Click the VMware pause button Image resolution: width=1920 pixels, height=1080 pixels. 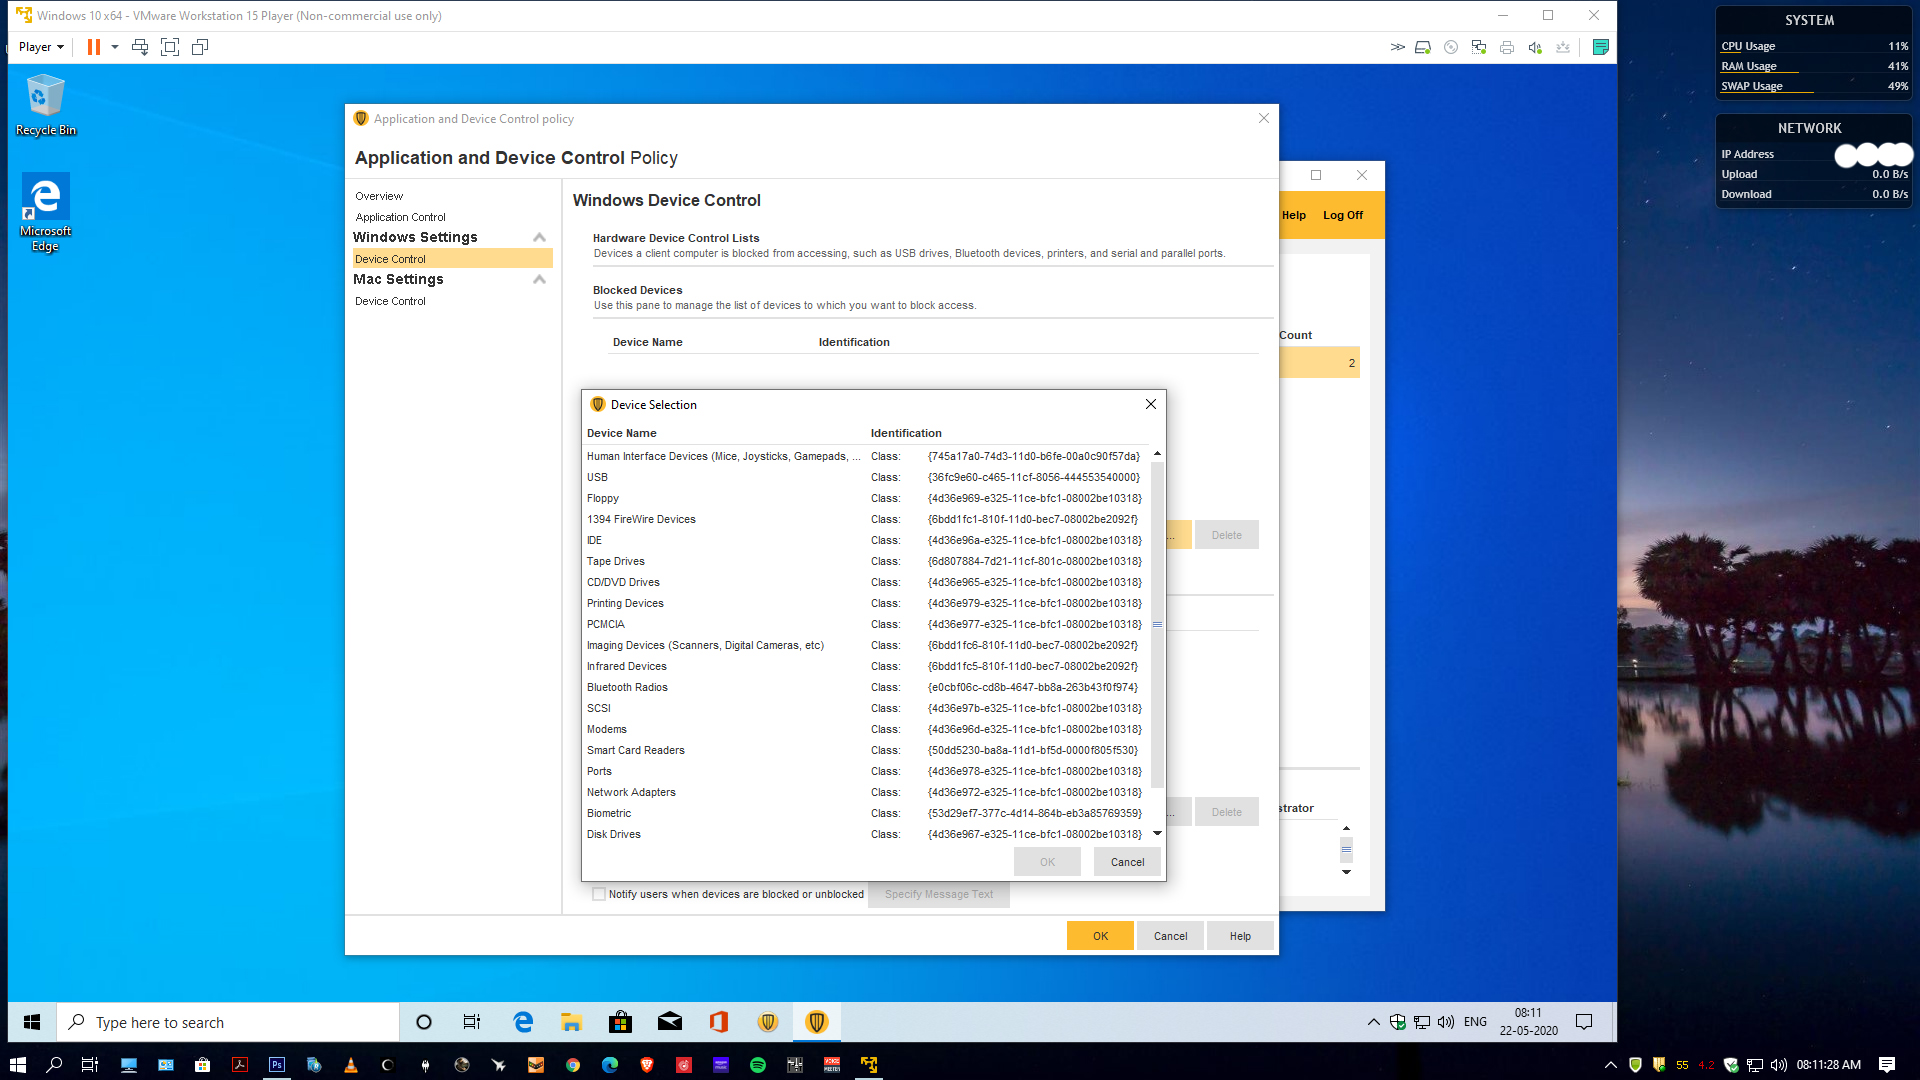point(93,47)
